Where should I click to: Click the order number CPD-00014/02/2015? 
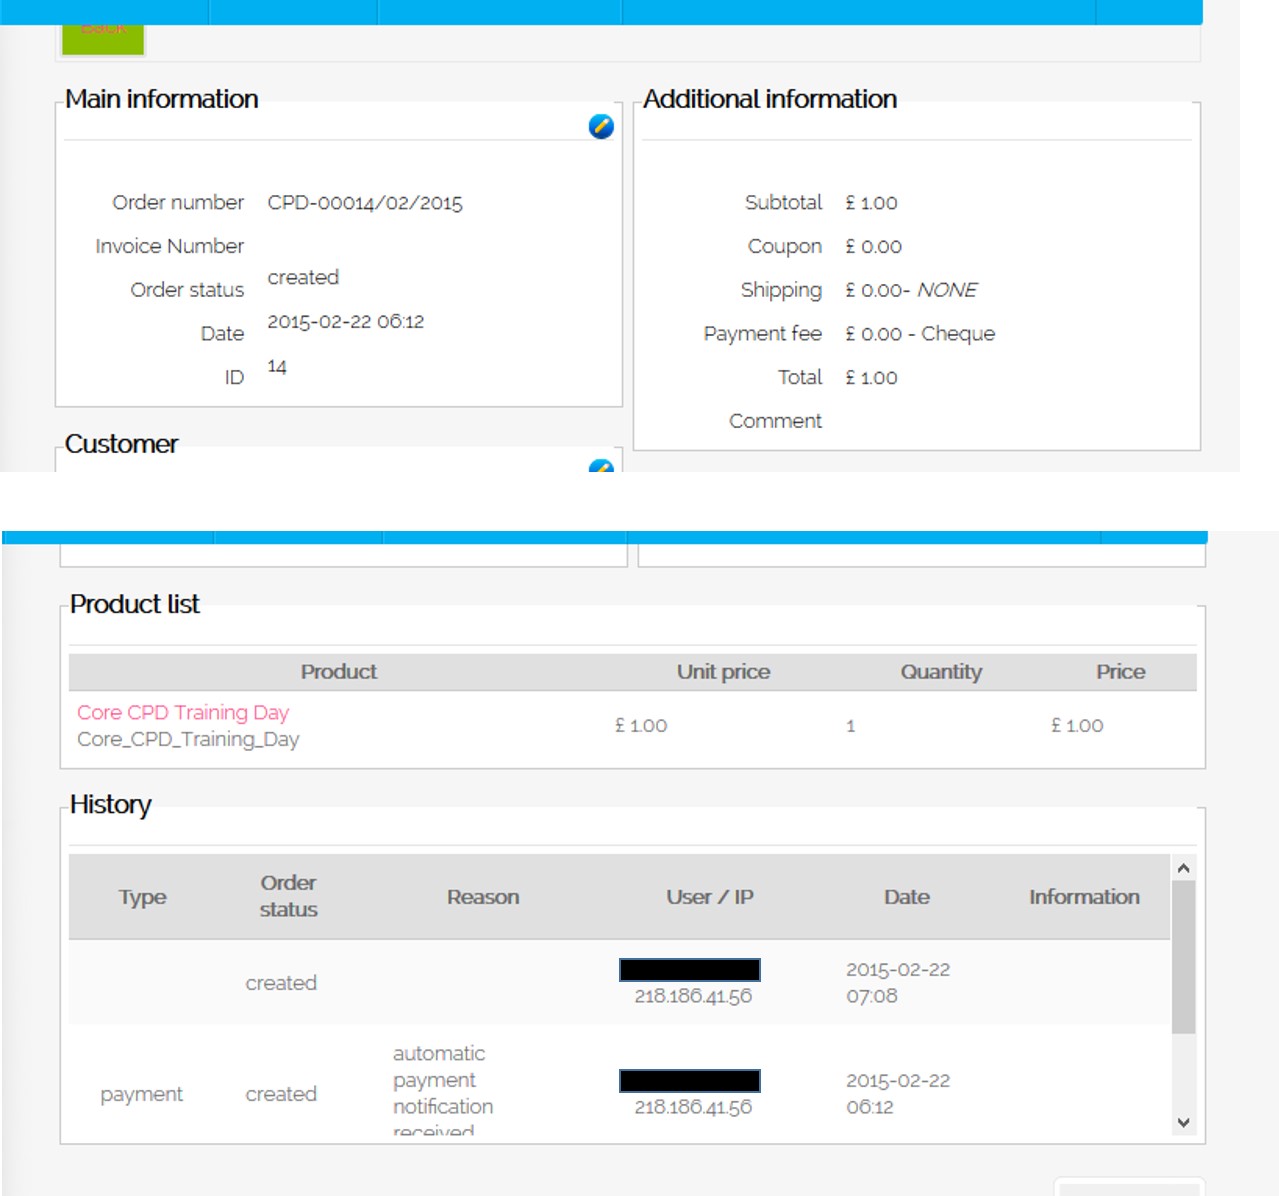365,203
